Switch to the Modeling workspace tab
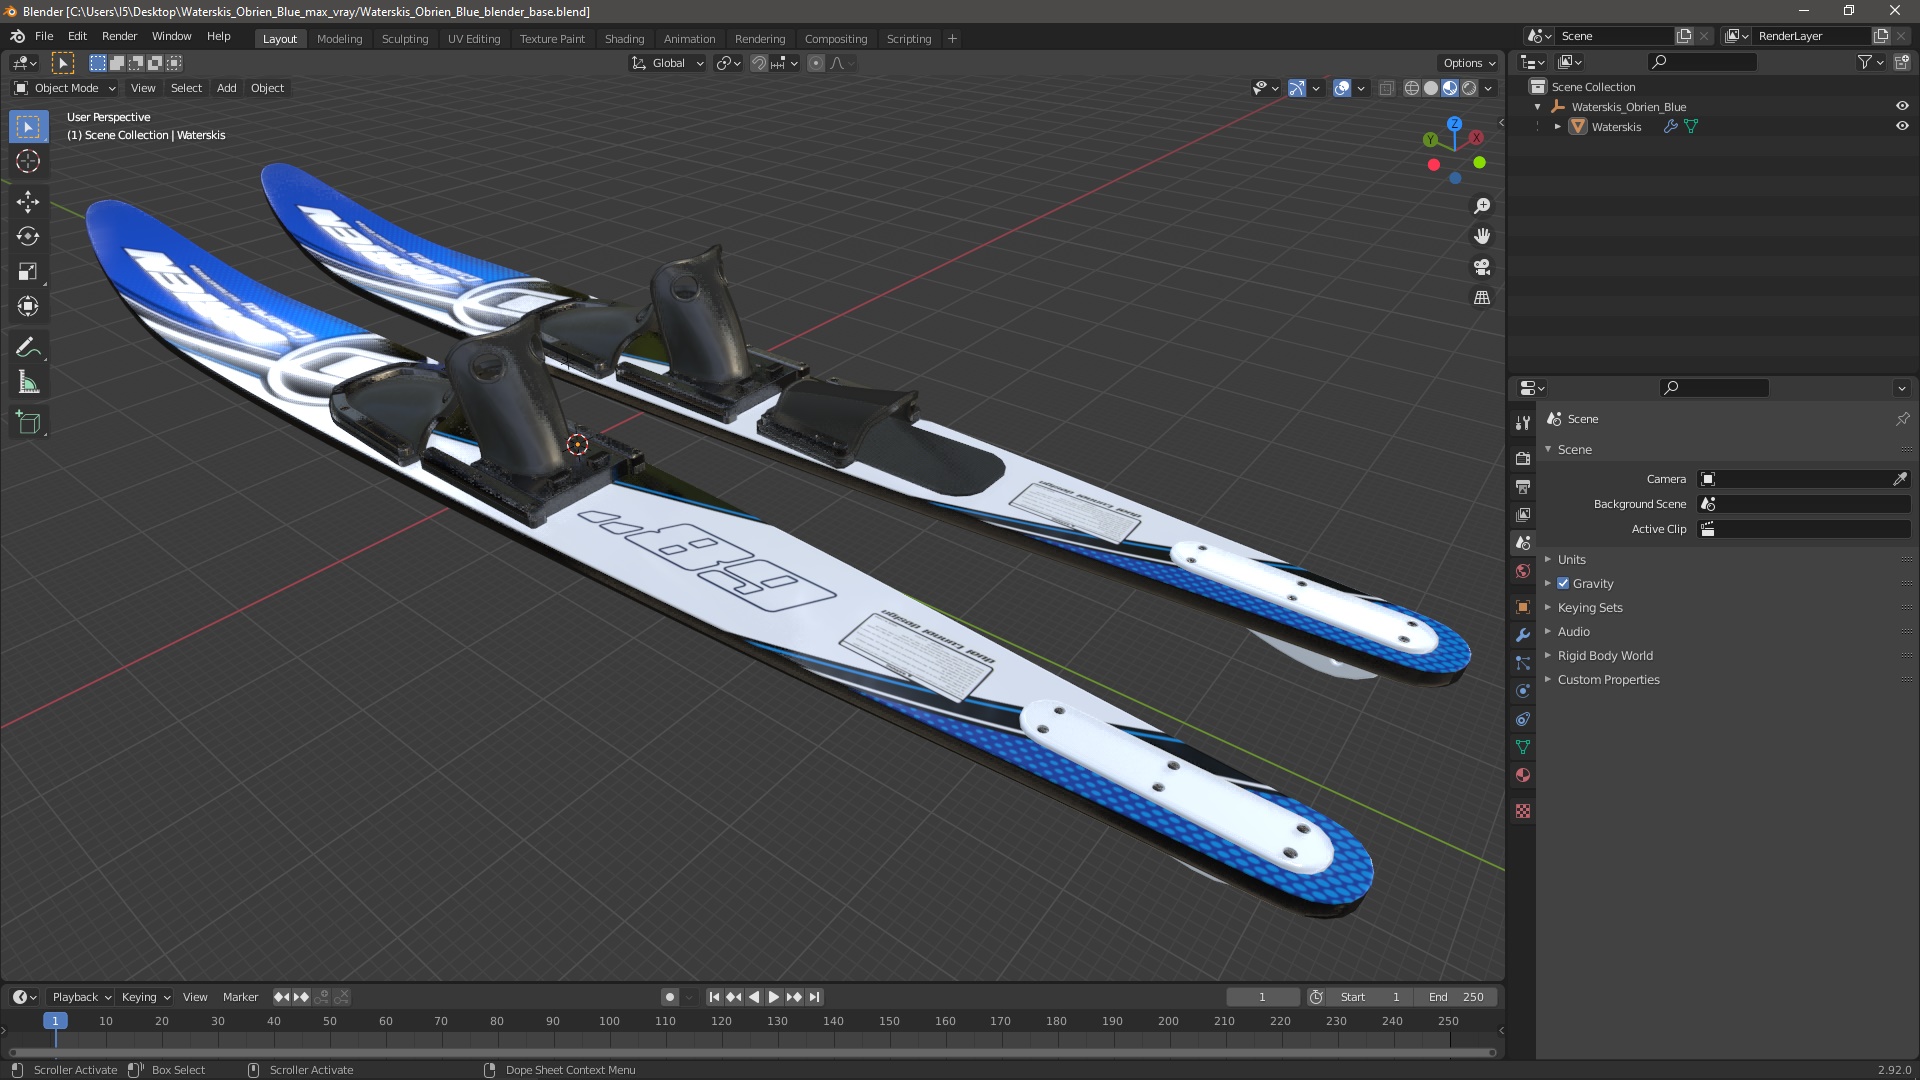The width and height of the screenshot is (1920, 1080). point(339,39)
